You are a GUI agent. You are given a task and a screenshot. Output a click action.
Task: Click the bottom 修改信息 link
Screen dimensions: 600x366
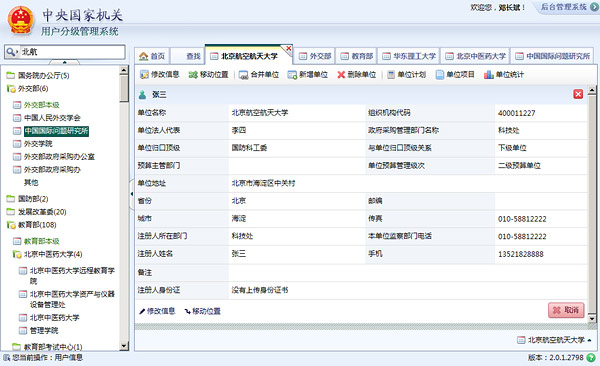pos(157,311)
